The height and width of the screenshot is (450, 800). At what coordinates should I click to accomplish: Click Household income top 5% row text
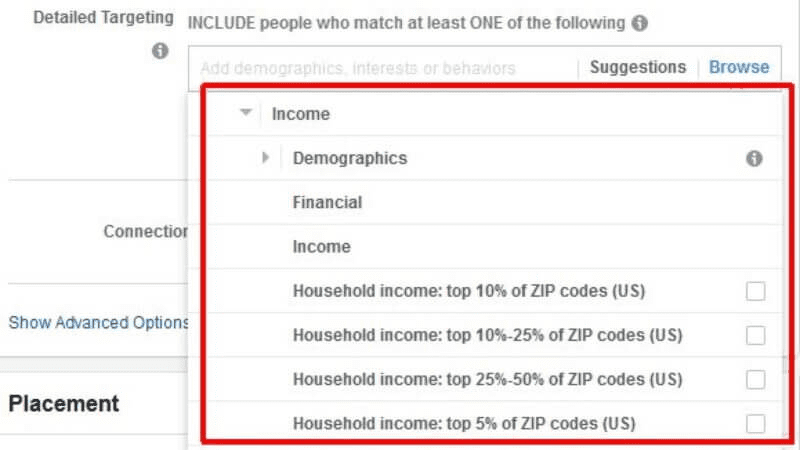tap(463, 423)
